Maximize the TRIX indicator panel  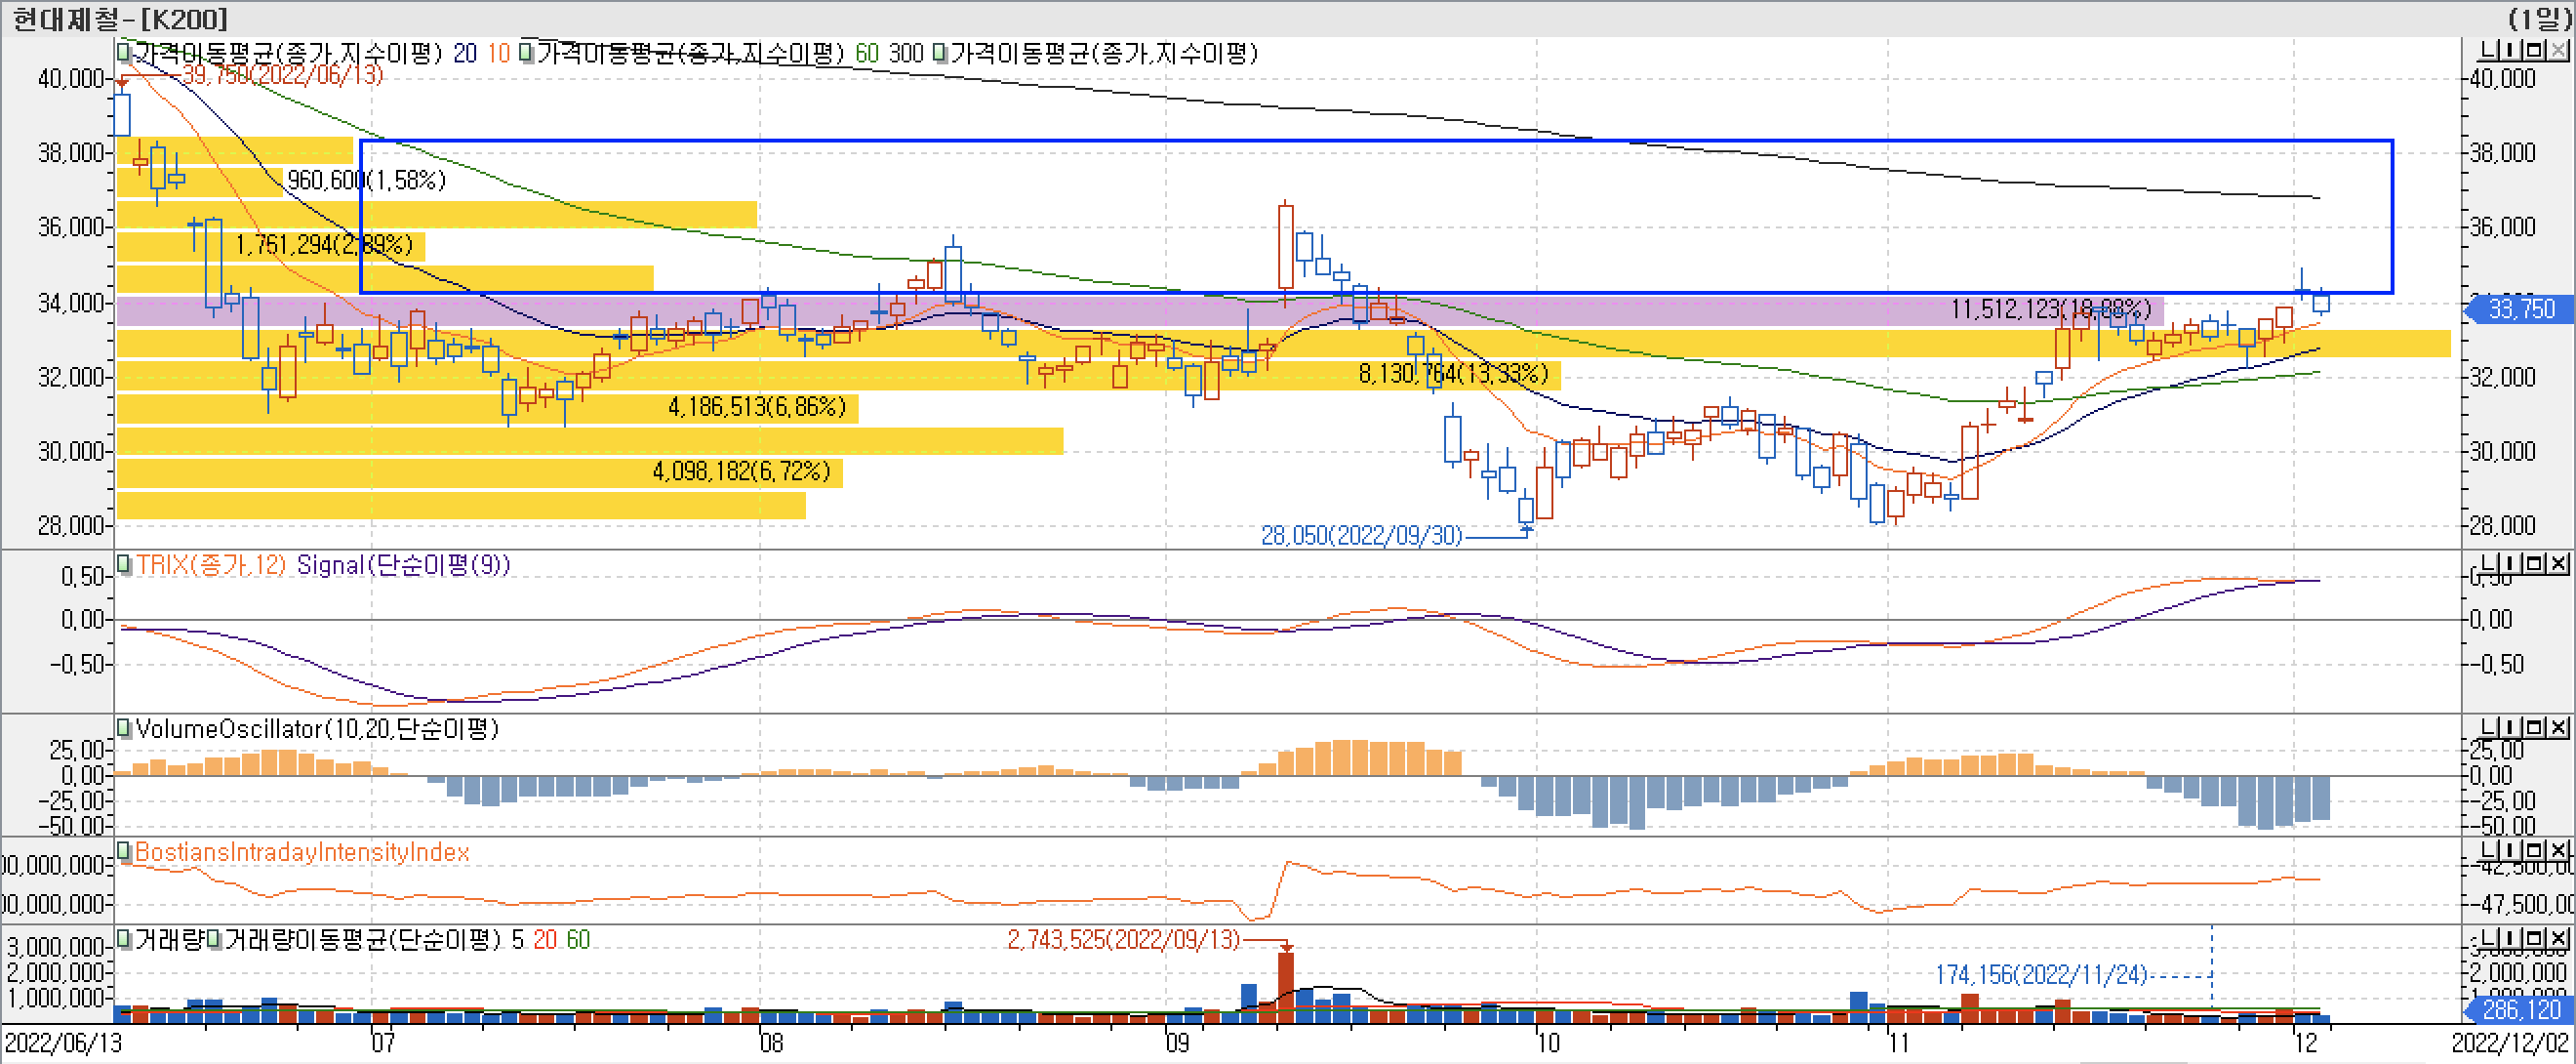click(x=2534, y=564)
